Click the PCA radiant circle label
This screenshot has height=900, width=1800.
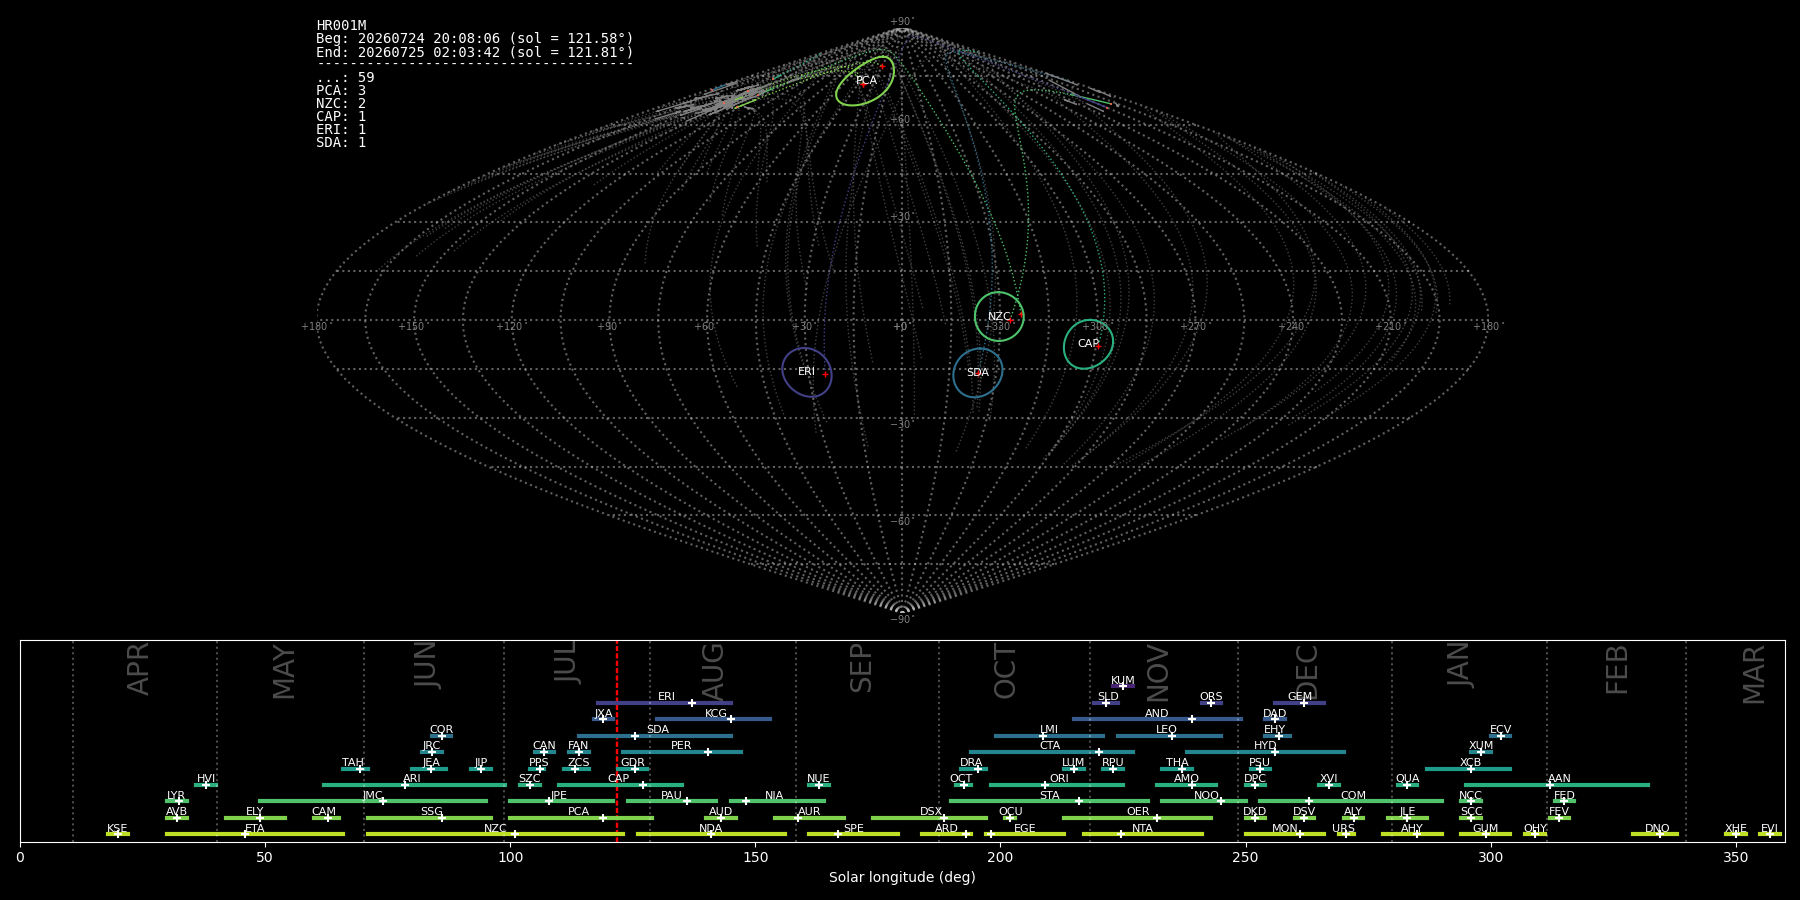pos(866,81)
